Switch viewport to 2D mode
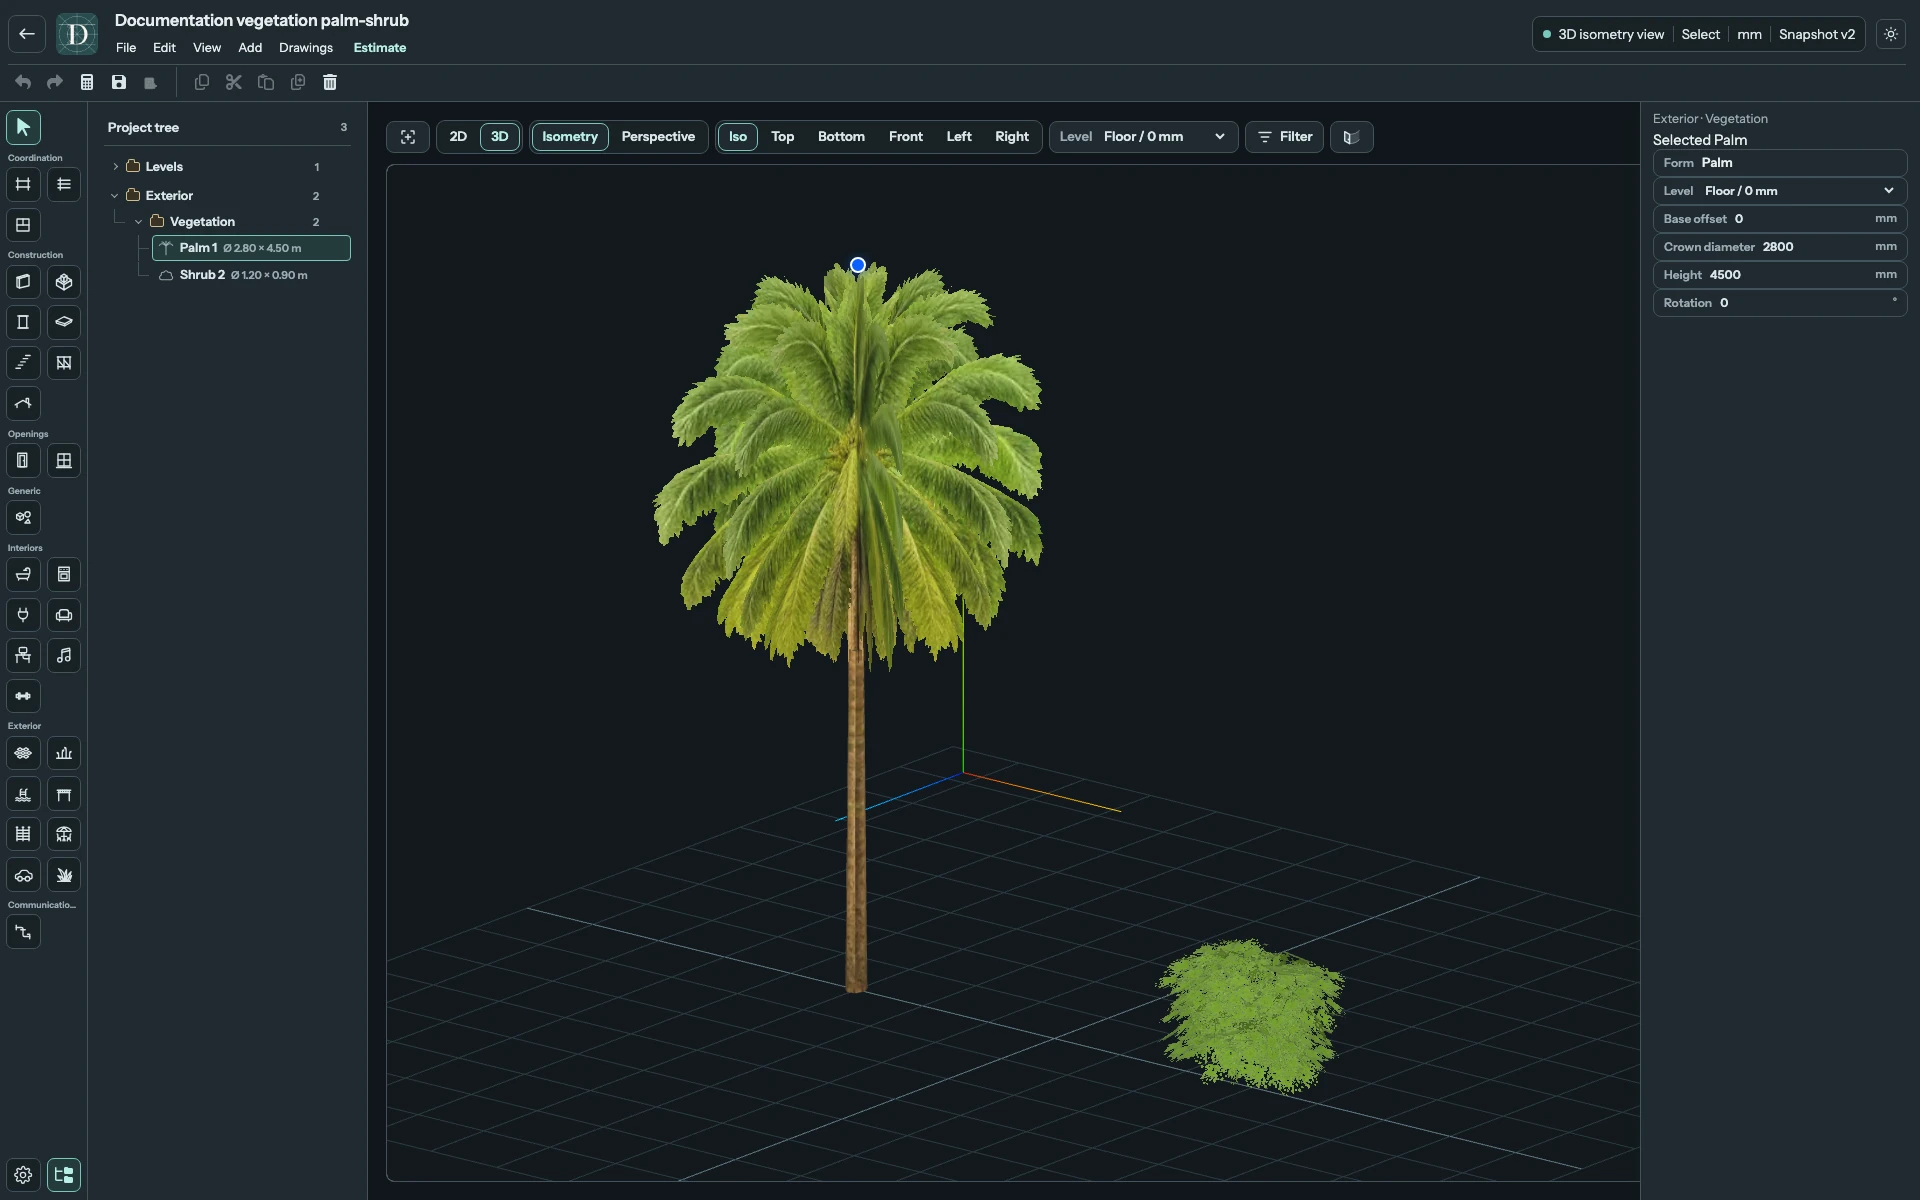 (x=458, y=137)
